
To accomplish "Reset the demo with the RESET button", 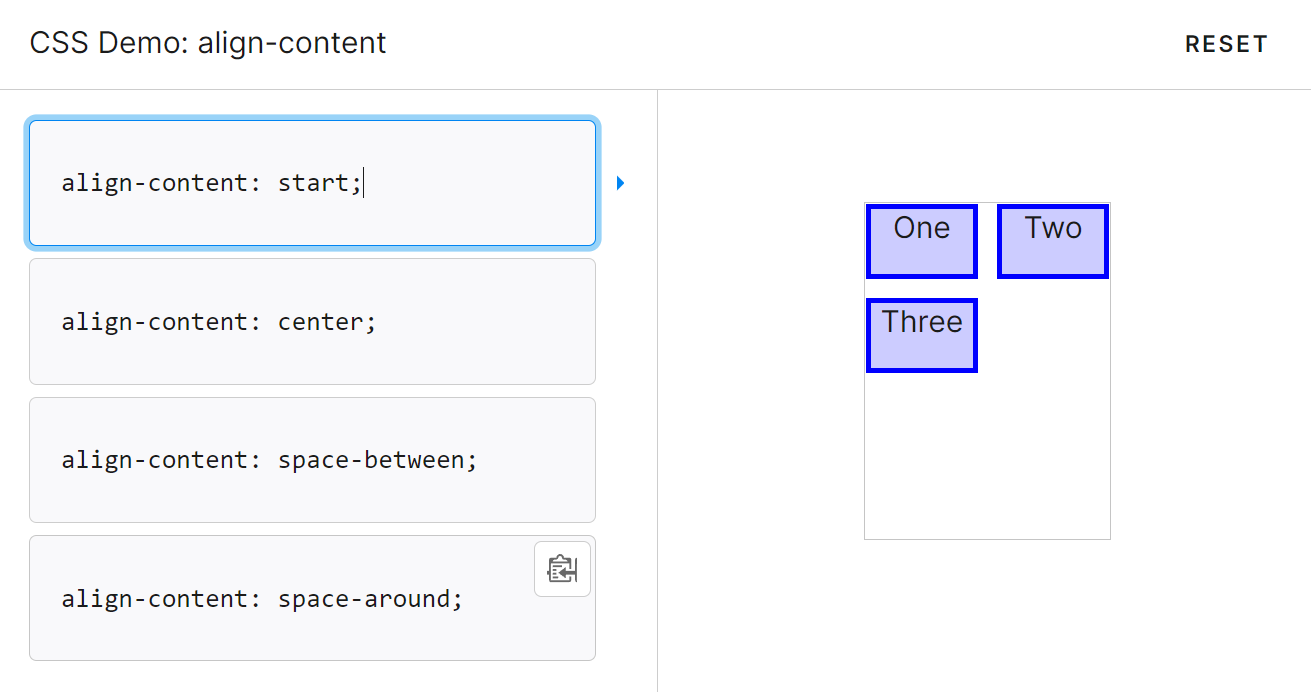I will (1226, 44).
